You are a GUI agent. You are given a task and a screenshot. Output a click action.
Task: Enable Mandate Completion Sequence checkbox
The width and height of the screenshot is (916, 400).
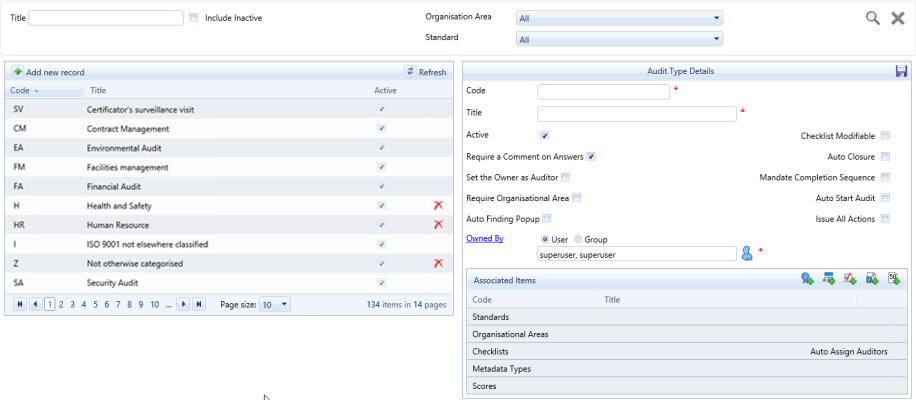point(885,177)
